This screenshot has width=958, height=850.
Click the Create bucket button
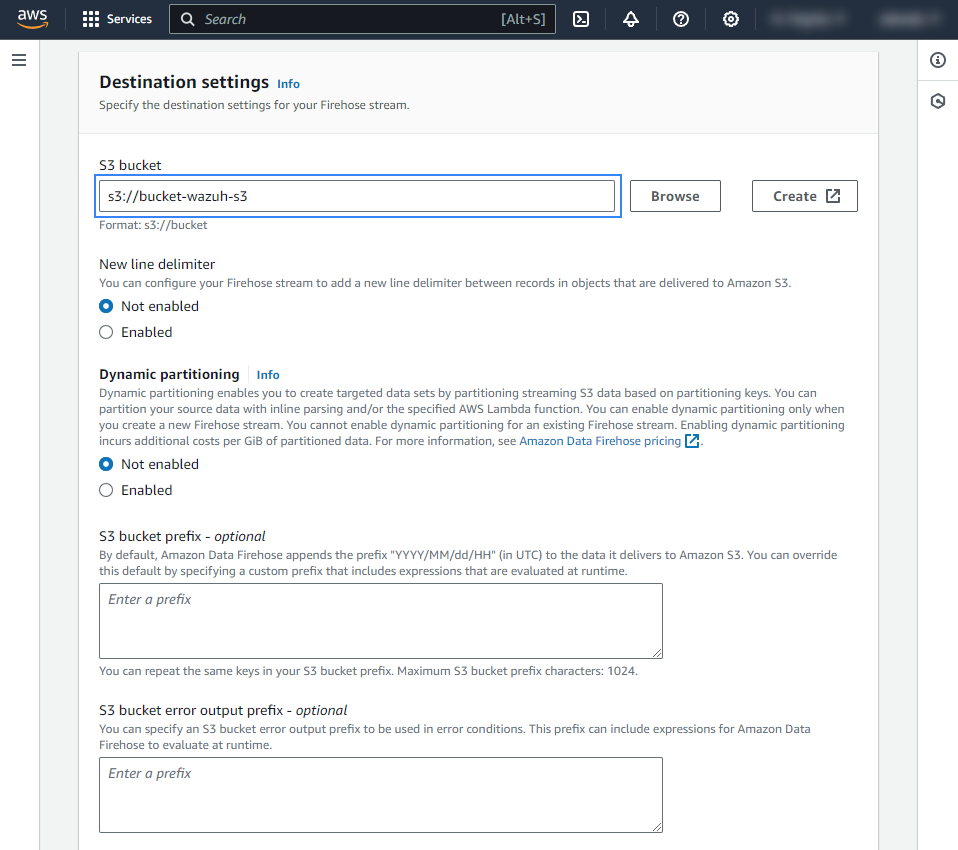pos(804,196)
